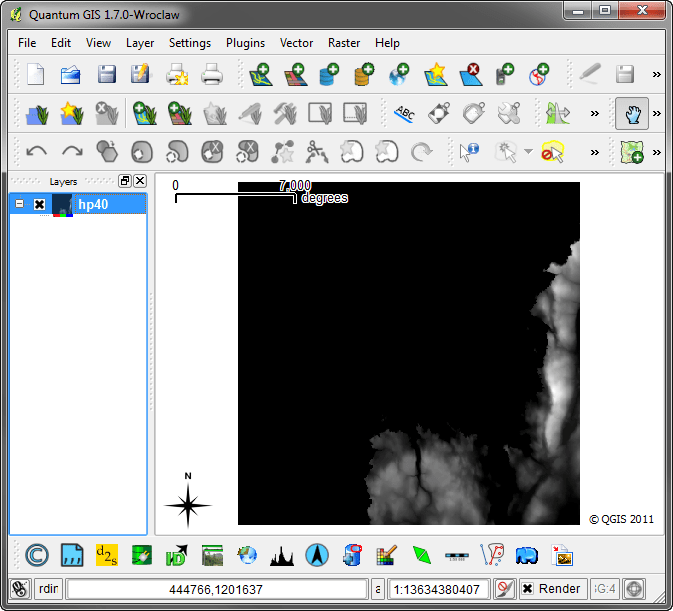Viewport: 673px width, 611px height.
Task: Open the Edit menu
Action: [x=61, y=43]
